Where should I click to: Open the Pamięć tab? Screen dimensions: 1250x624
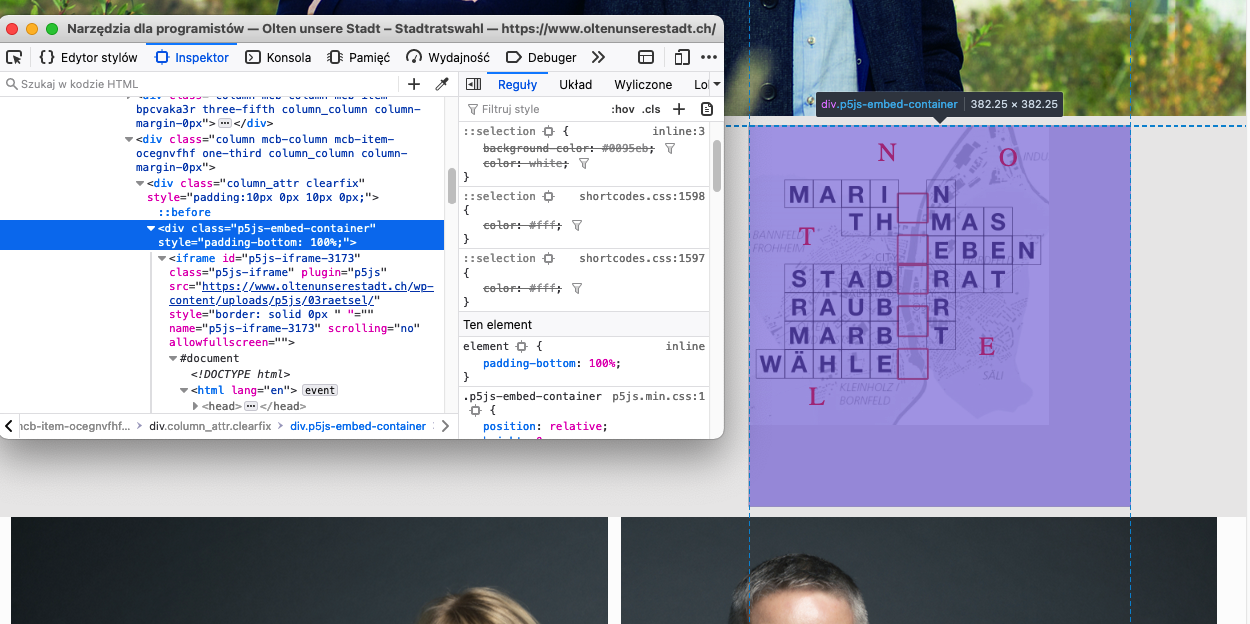359,57
